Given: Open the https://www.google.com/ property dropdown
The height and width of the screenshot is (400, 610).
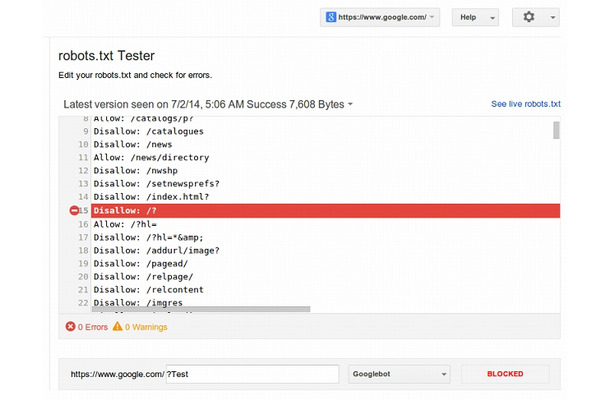Looking at the screenshot, I should (380, 17).
